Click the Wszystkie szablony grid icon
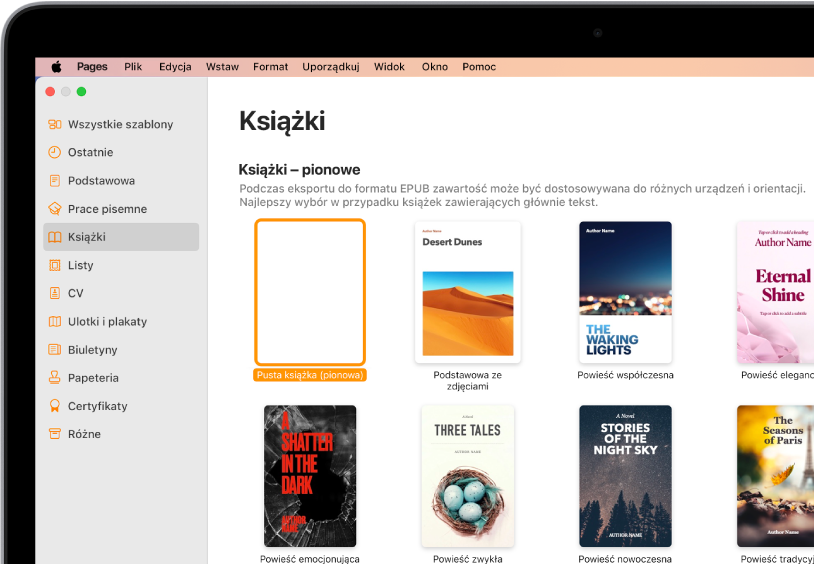Image resolution: width=814 pixels, height=564 pixels. pyautogui.click(x=55, y=124)
